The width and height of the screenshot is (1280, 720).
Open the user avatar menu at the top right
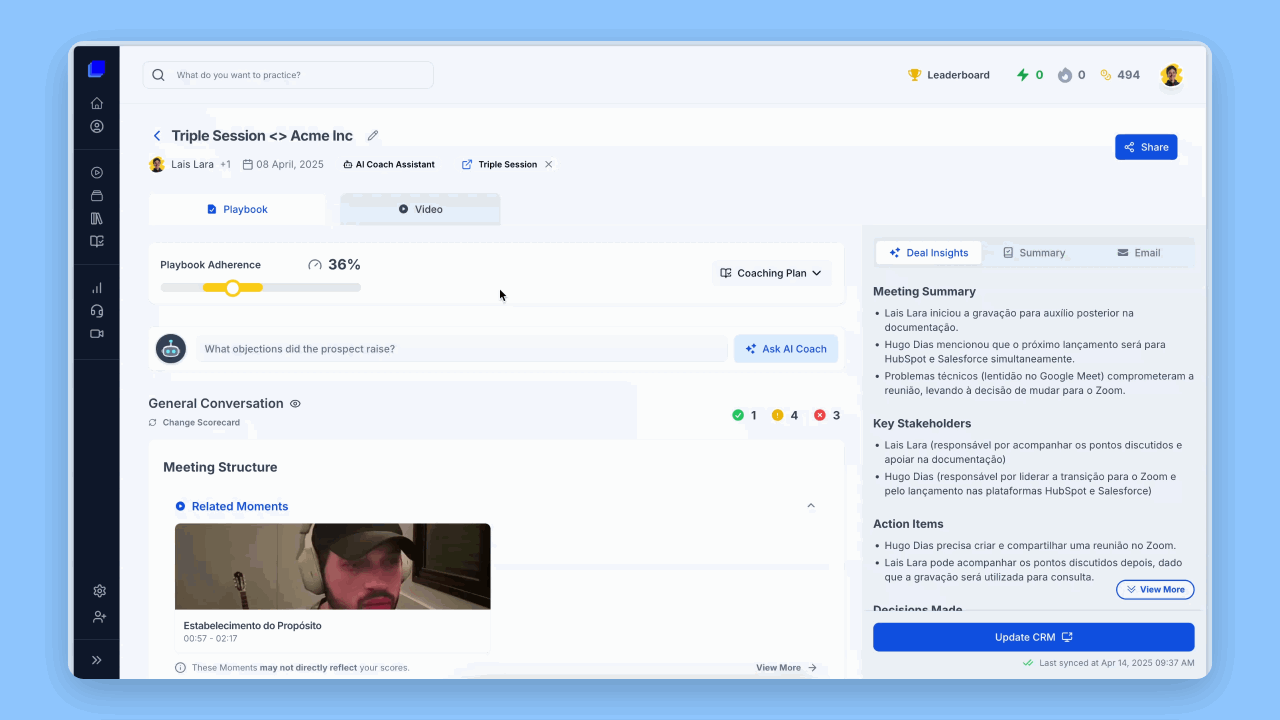[1171, 75]
